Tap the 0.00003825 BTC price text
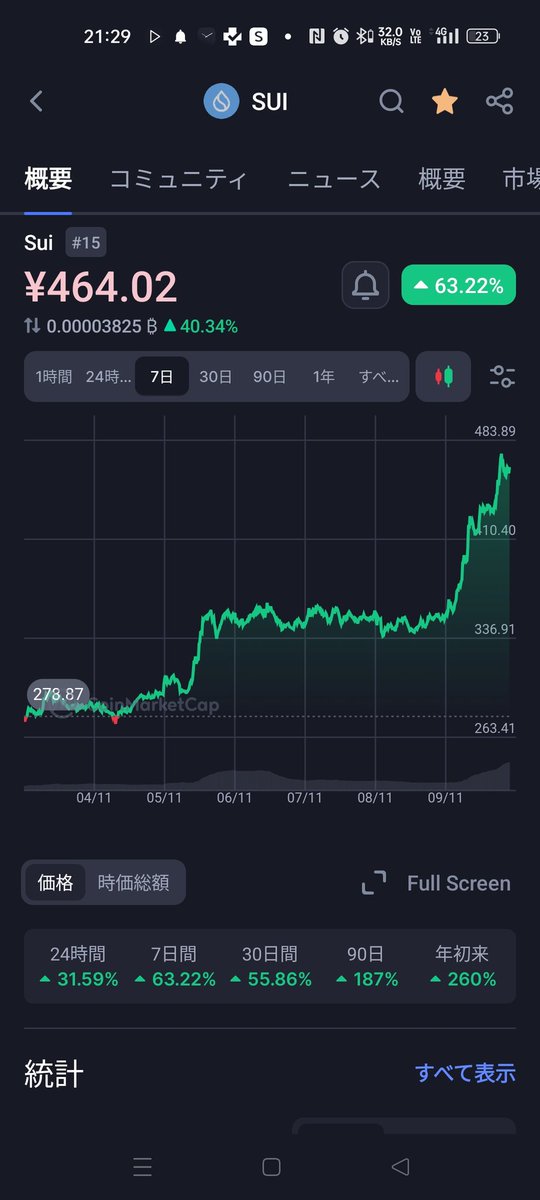Screen dimensions: 540x1200 coord(102,326)
